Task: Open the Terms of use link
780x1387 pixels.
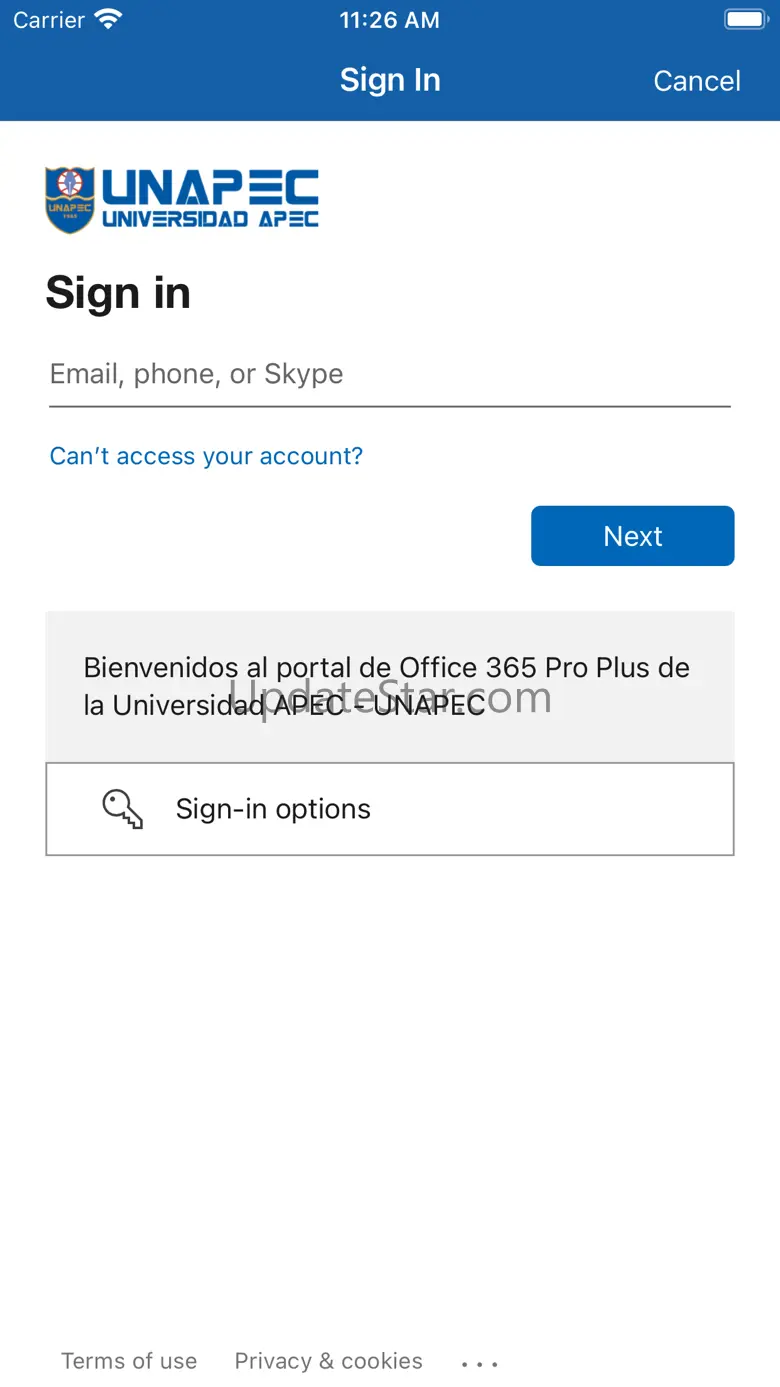Action: click(x=129, y=1361)
